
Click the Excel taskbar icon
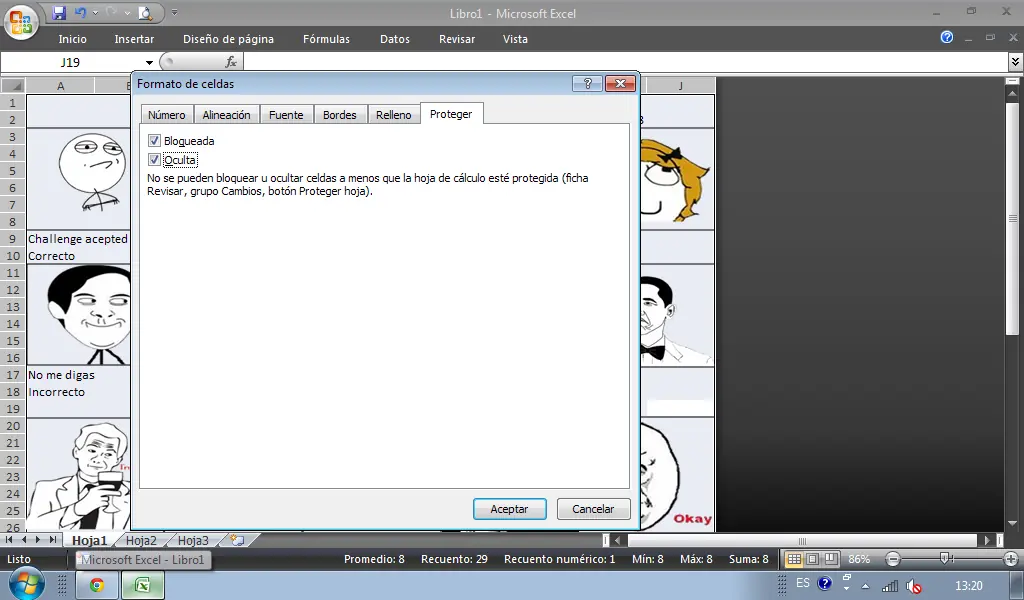(142, 585)
